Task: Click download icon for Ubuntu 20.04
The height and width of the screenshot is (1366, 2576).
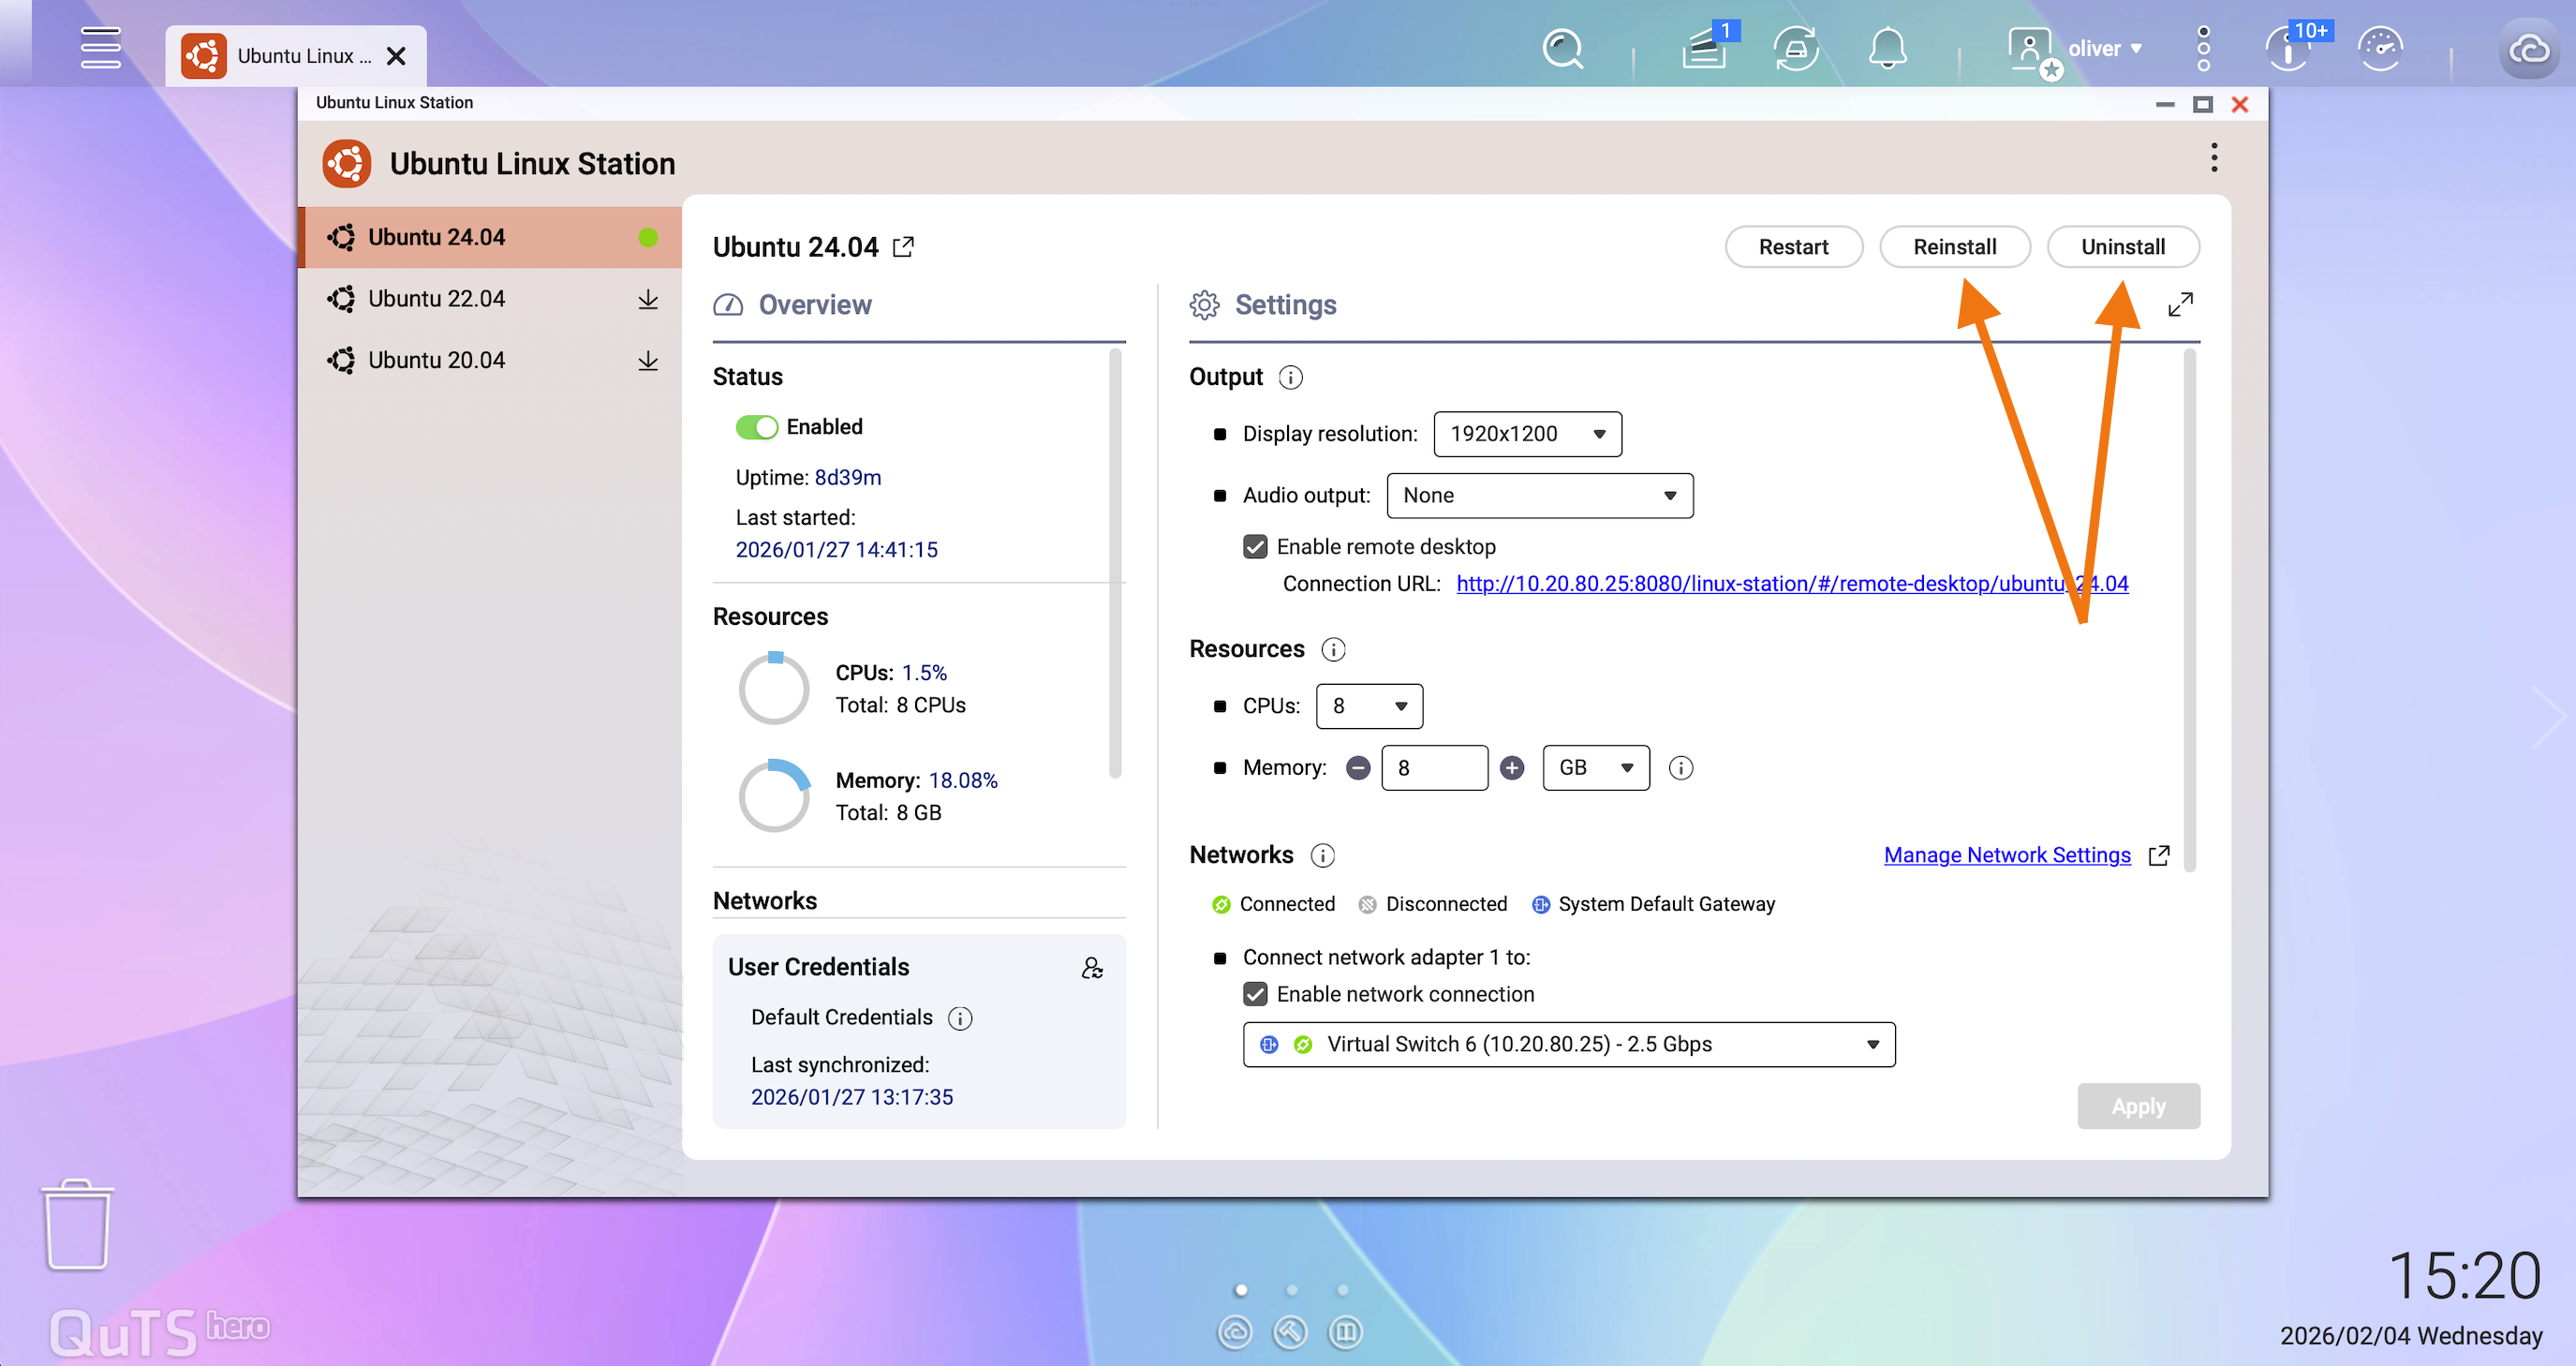Action: click(x=648, y=360)
